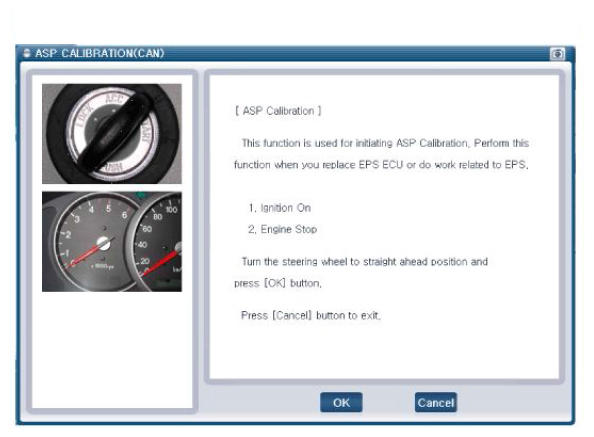
Task: Click the [ ASP Calibration ] heading
Action: (278, 111)
